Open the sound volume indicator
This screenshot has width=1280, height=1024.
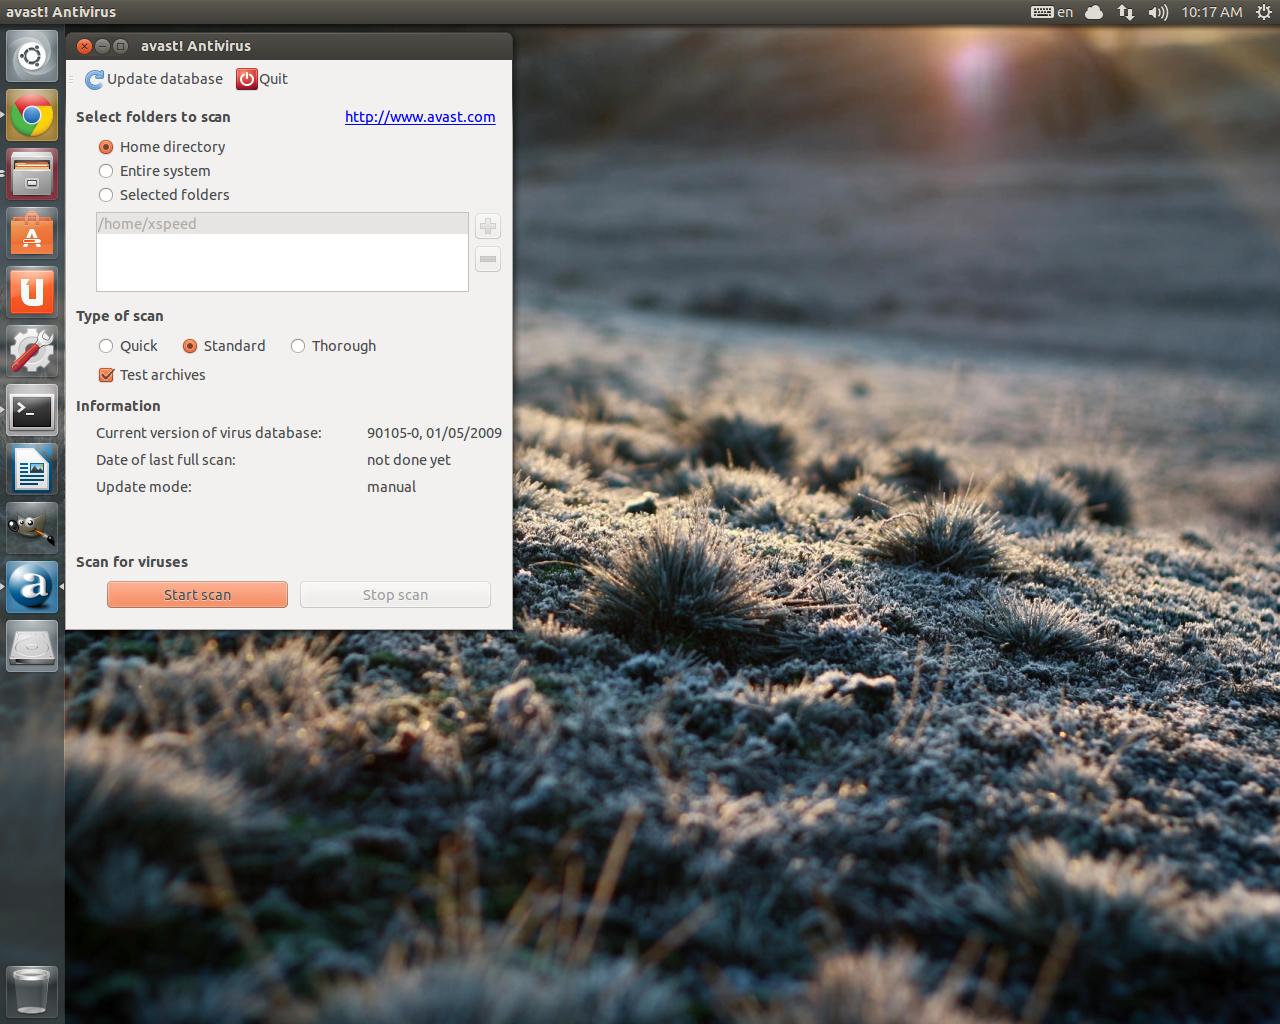[1158, 12]
